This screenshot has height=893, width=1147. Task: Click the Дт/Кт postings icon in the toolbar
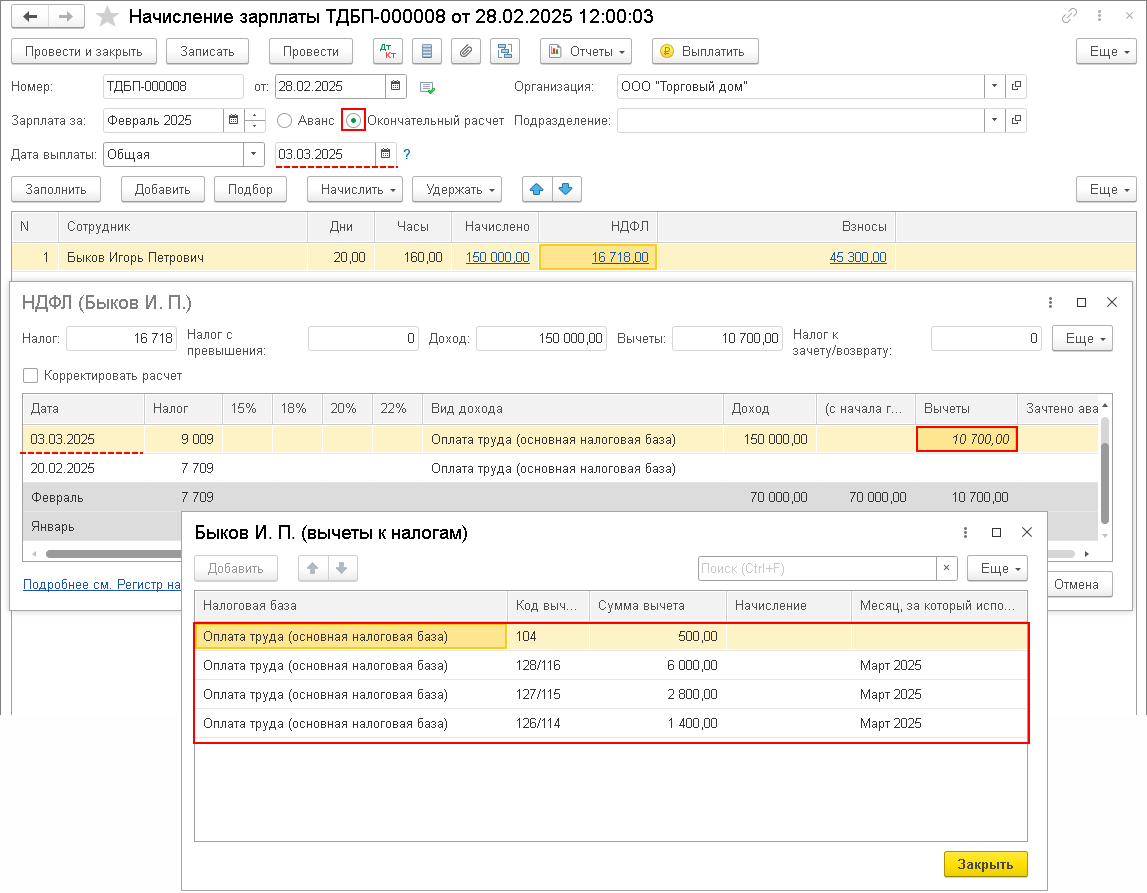pos(388,51)
